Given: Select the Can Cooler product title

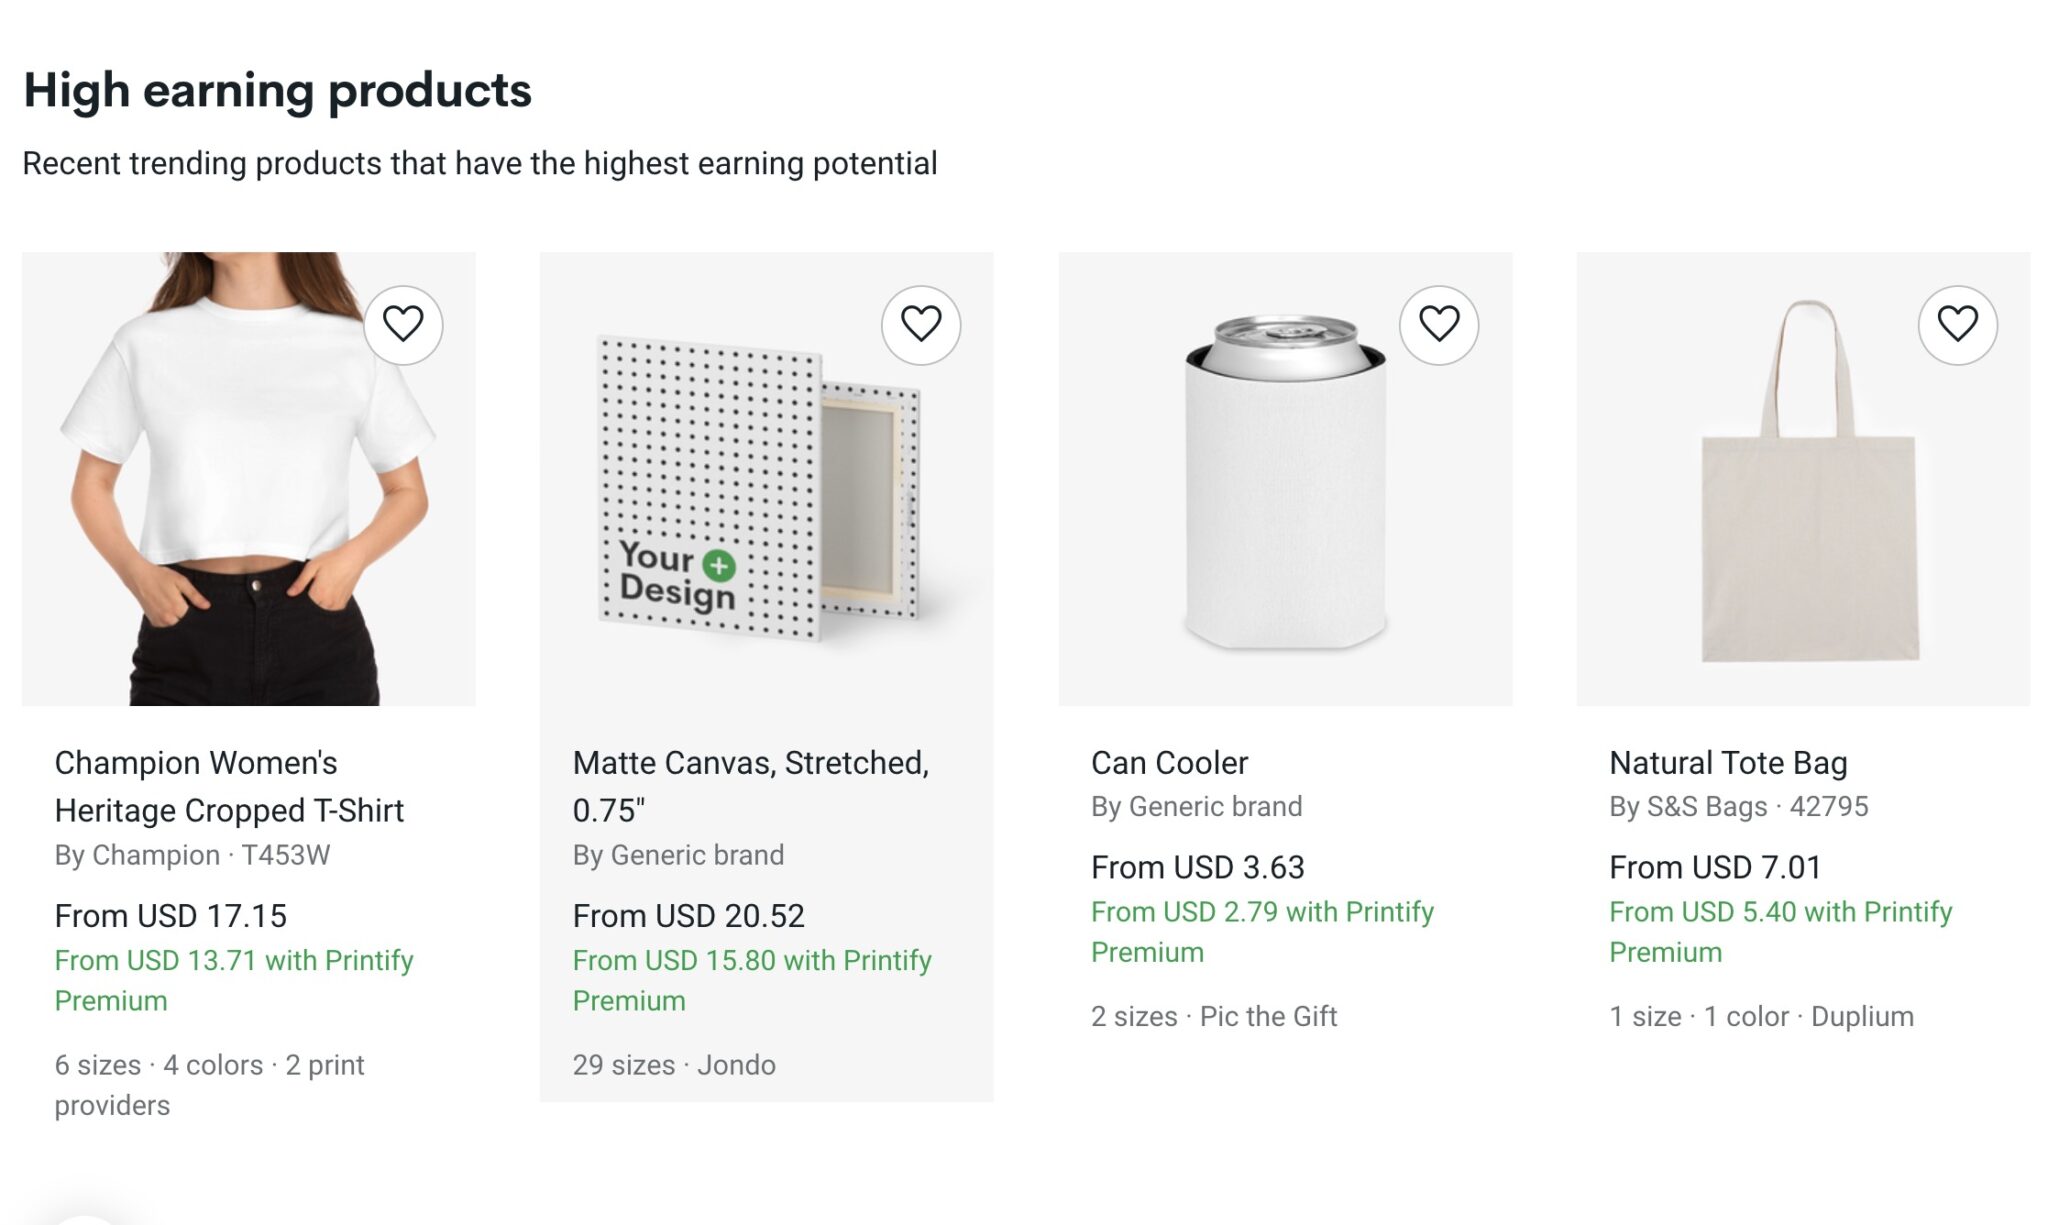Looking at the screenshot, I should (1169, 762).
